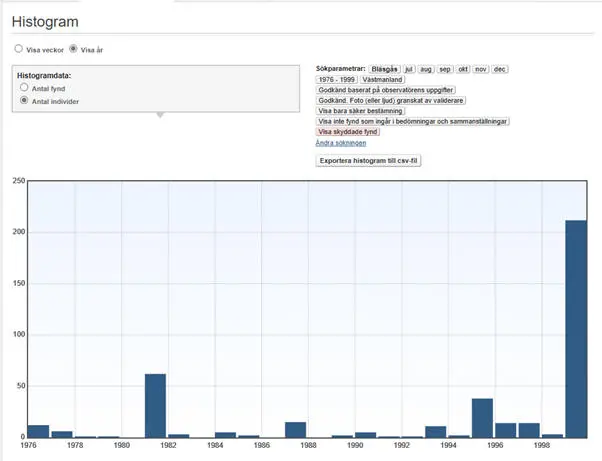
Task: Click the 'dec' month filter tag
Action: click(x=500, y=68)
